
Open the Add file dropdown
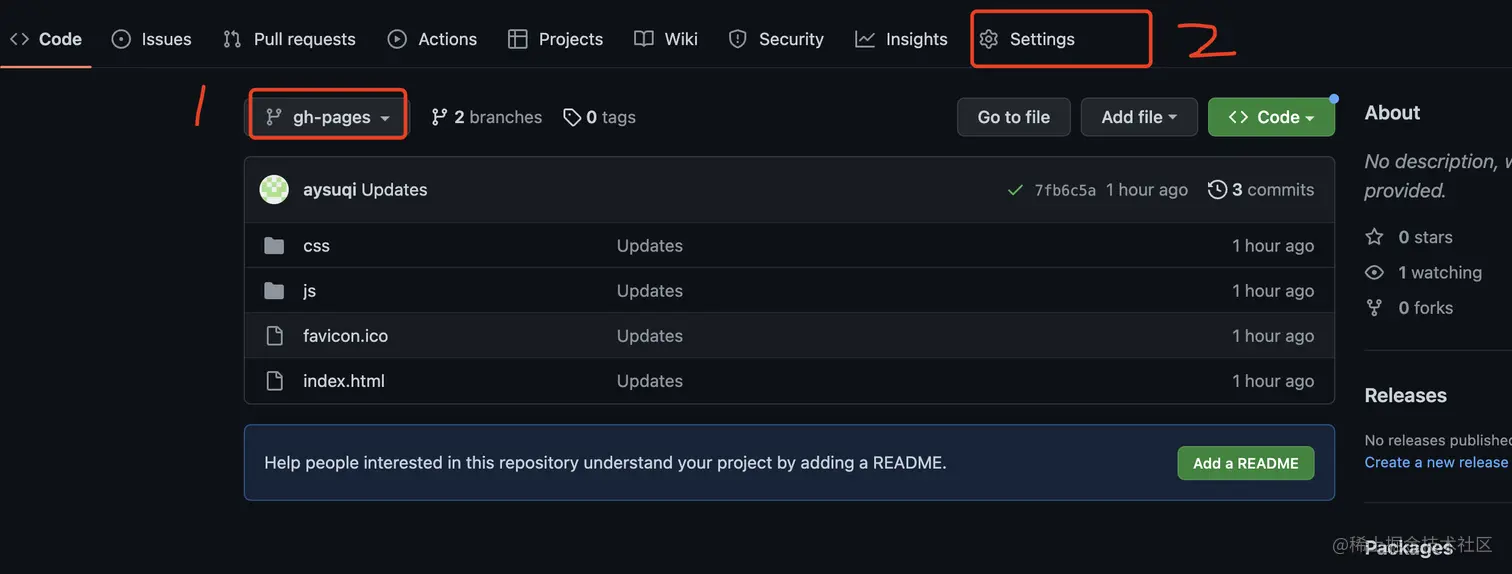coord(1139,117)
